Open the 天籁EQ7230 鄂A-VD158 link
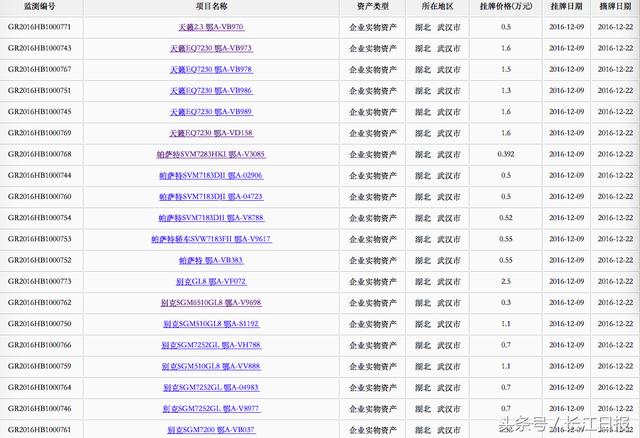Image resolution: width=640 pixels, height=438 pixels. tap(211, 133)
